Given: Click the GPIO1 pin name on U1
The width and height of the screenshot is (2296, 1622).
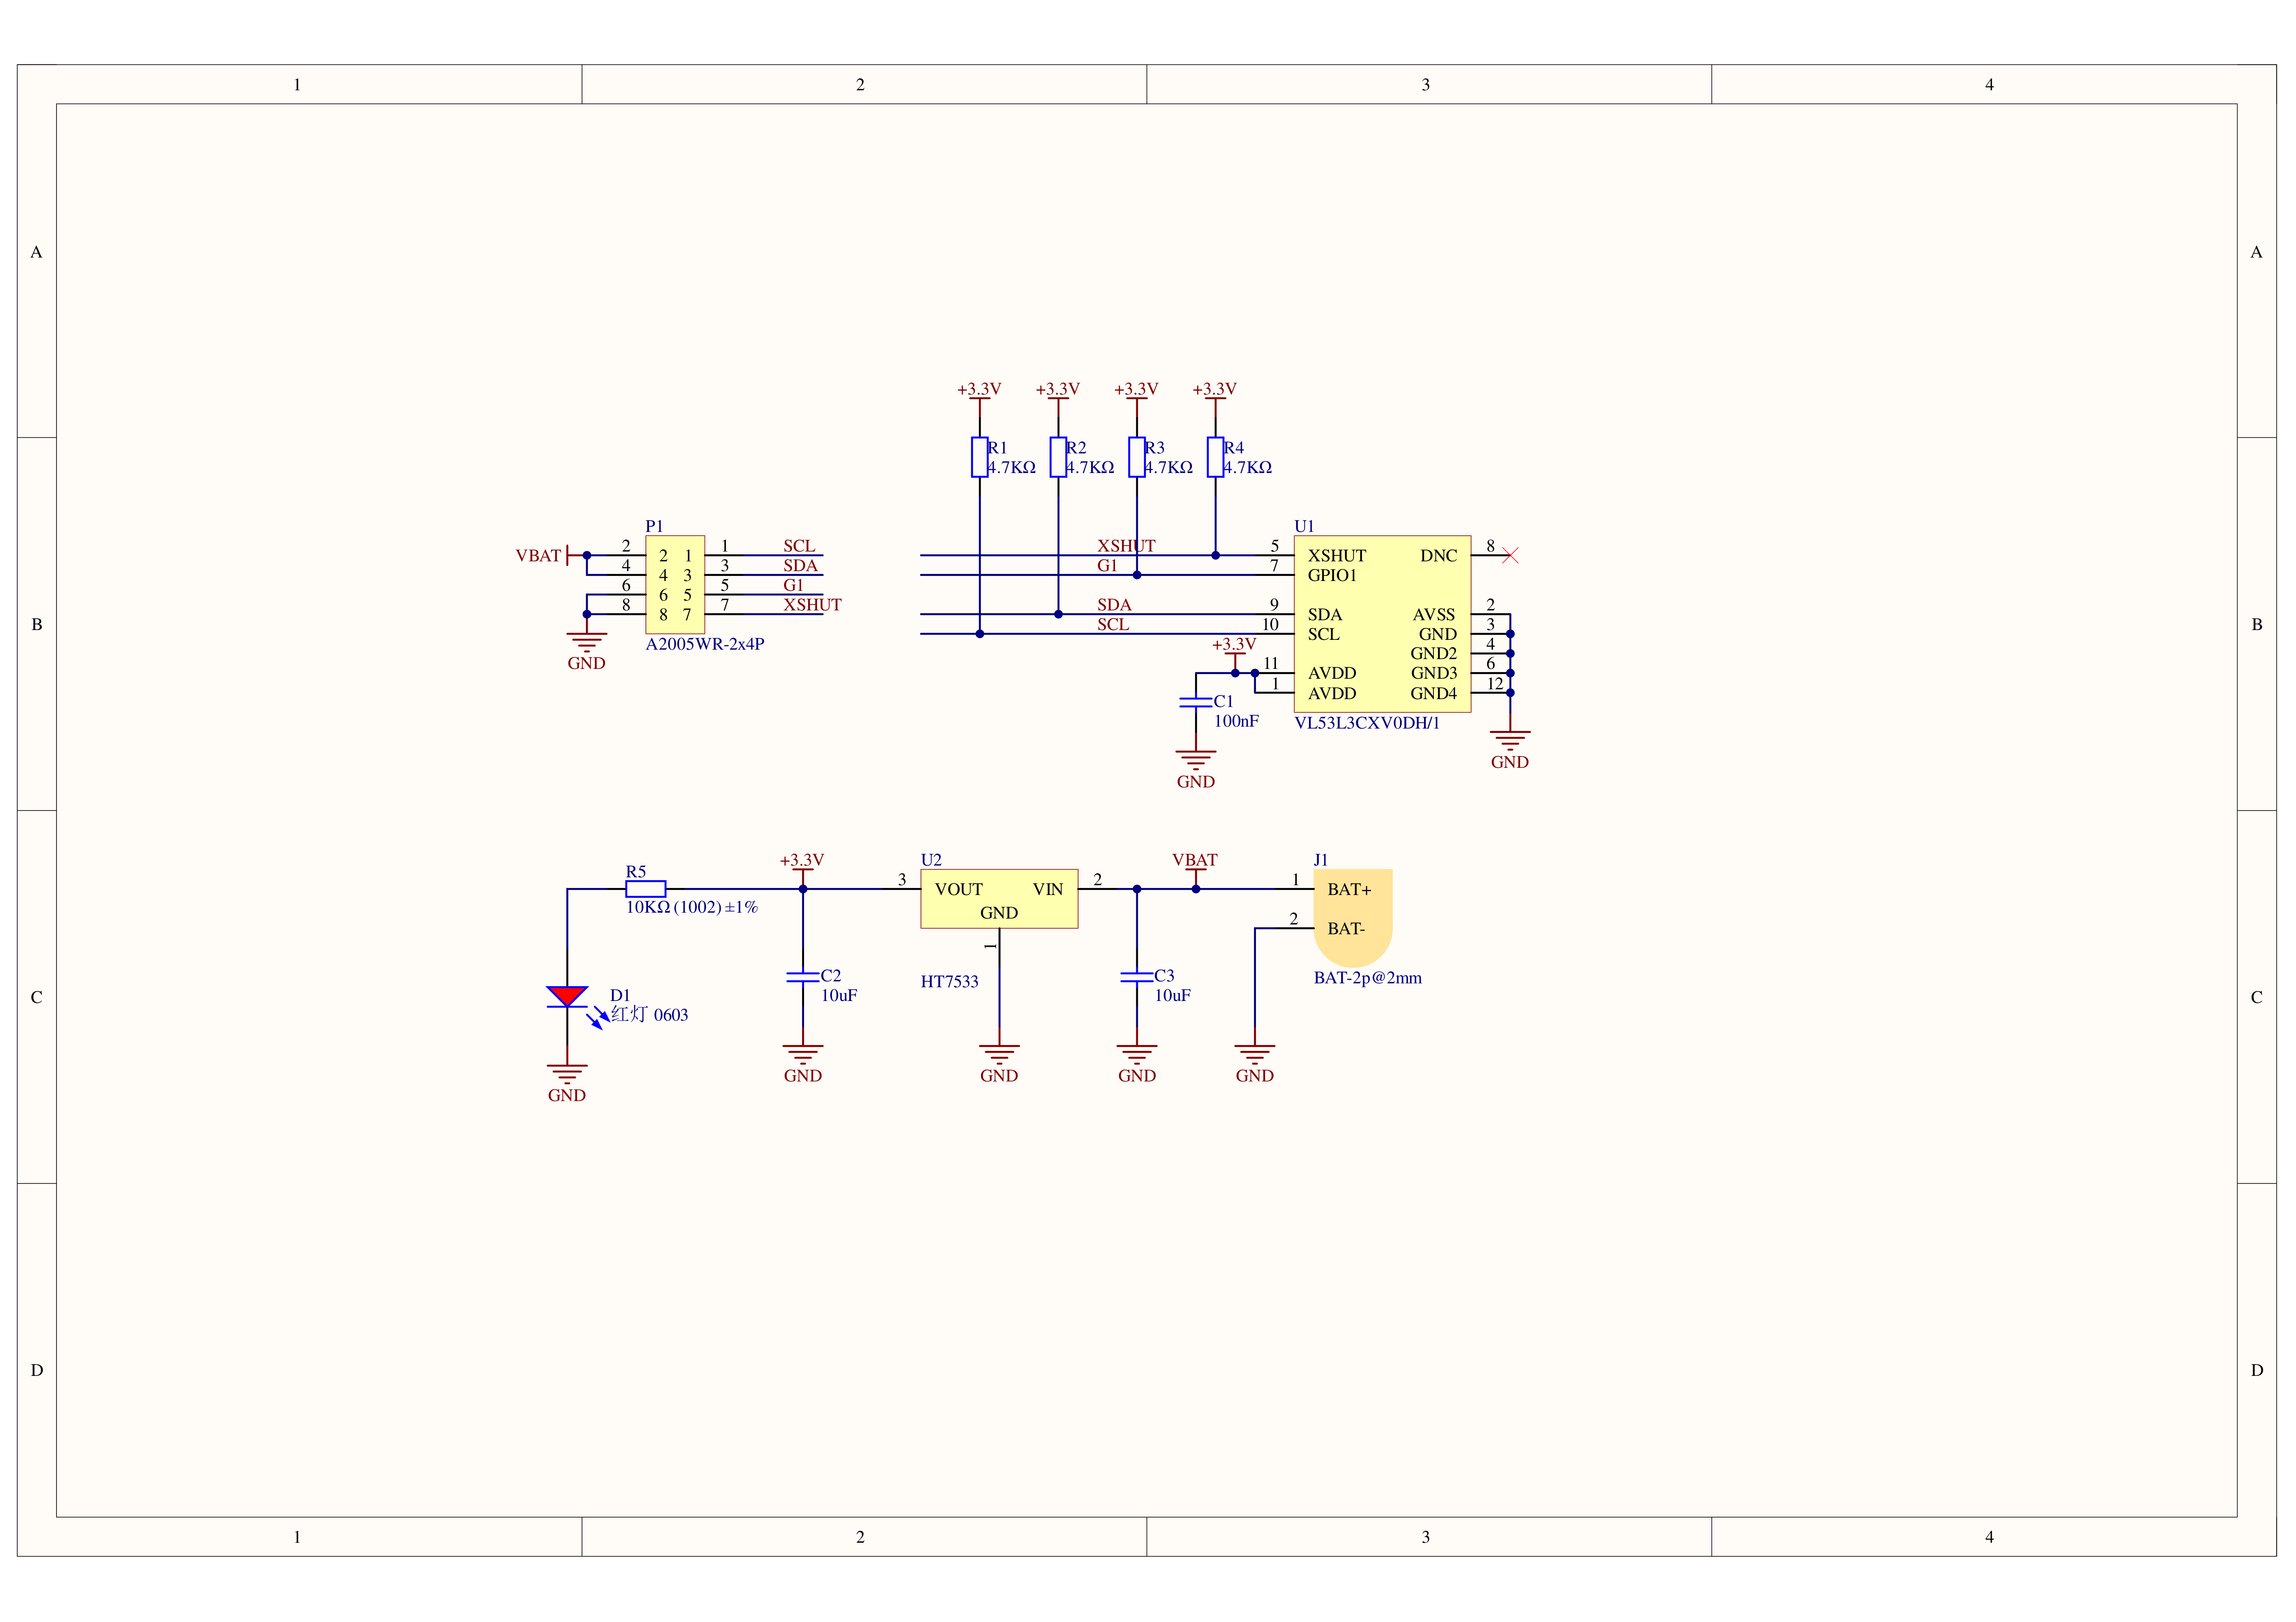Looking at the screenshot, I should tap(1332, 576).
